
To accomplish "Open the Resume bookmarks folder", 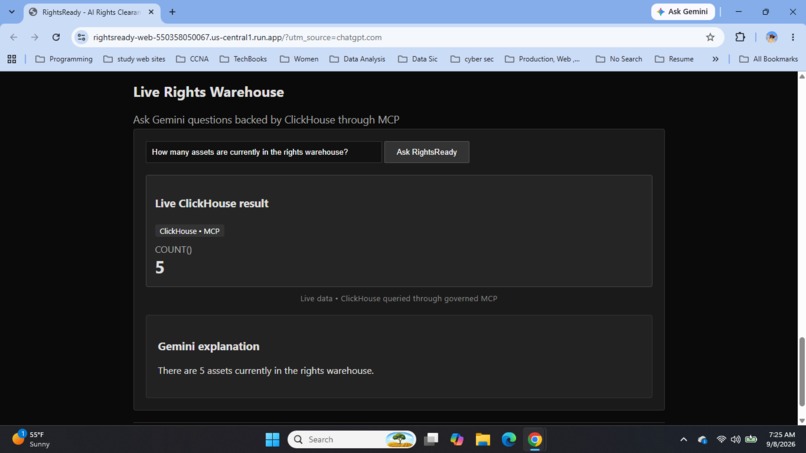I will (674, 59).
